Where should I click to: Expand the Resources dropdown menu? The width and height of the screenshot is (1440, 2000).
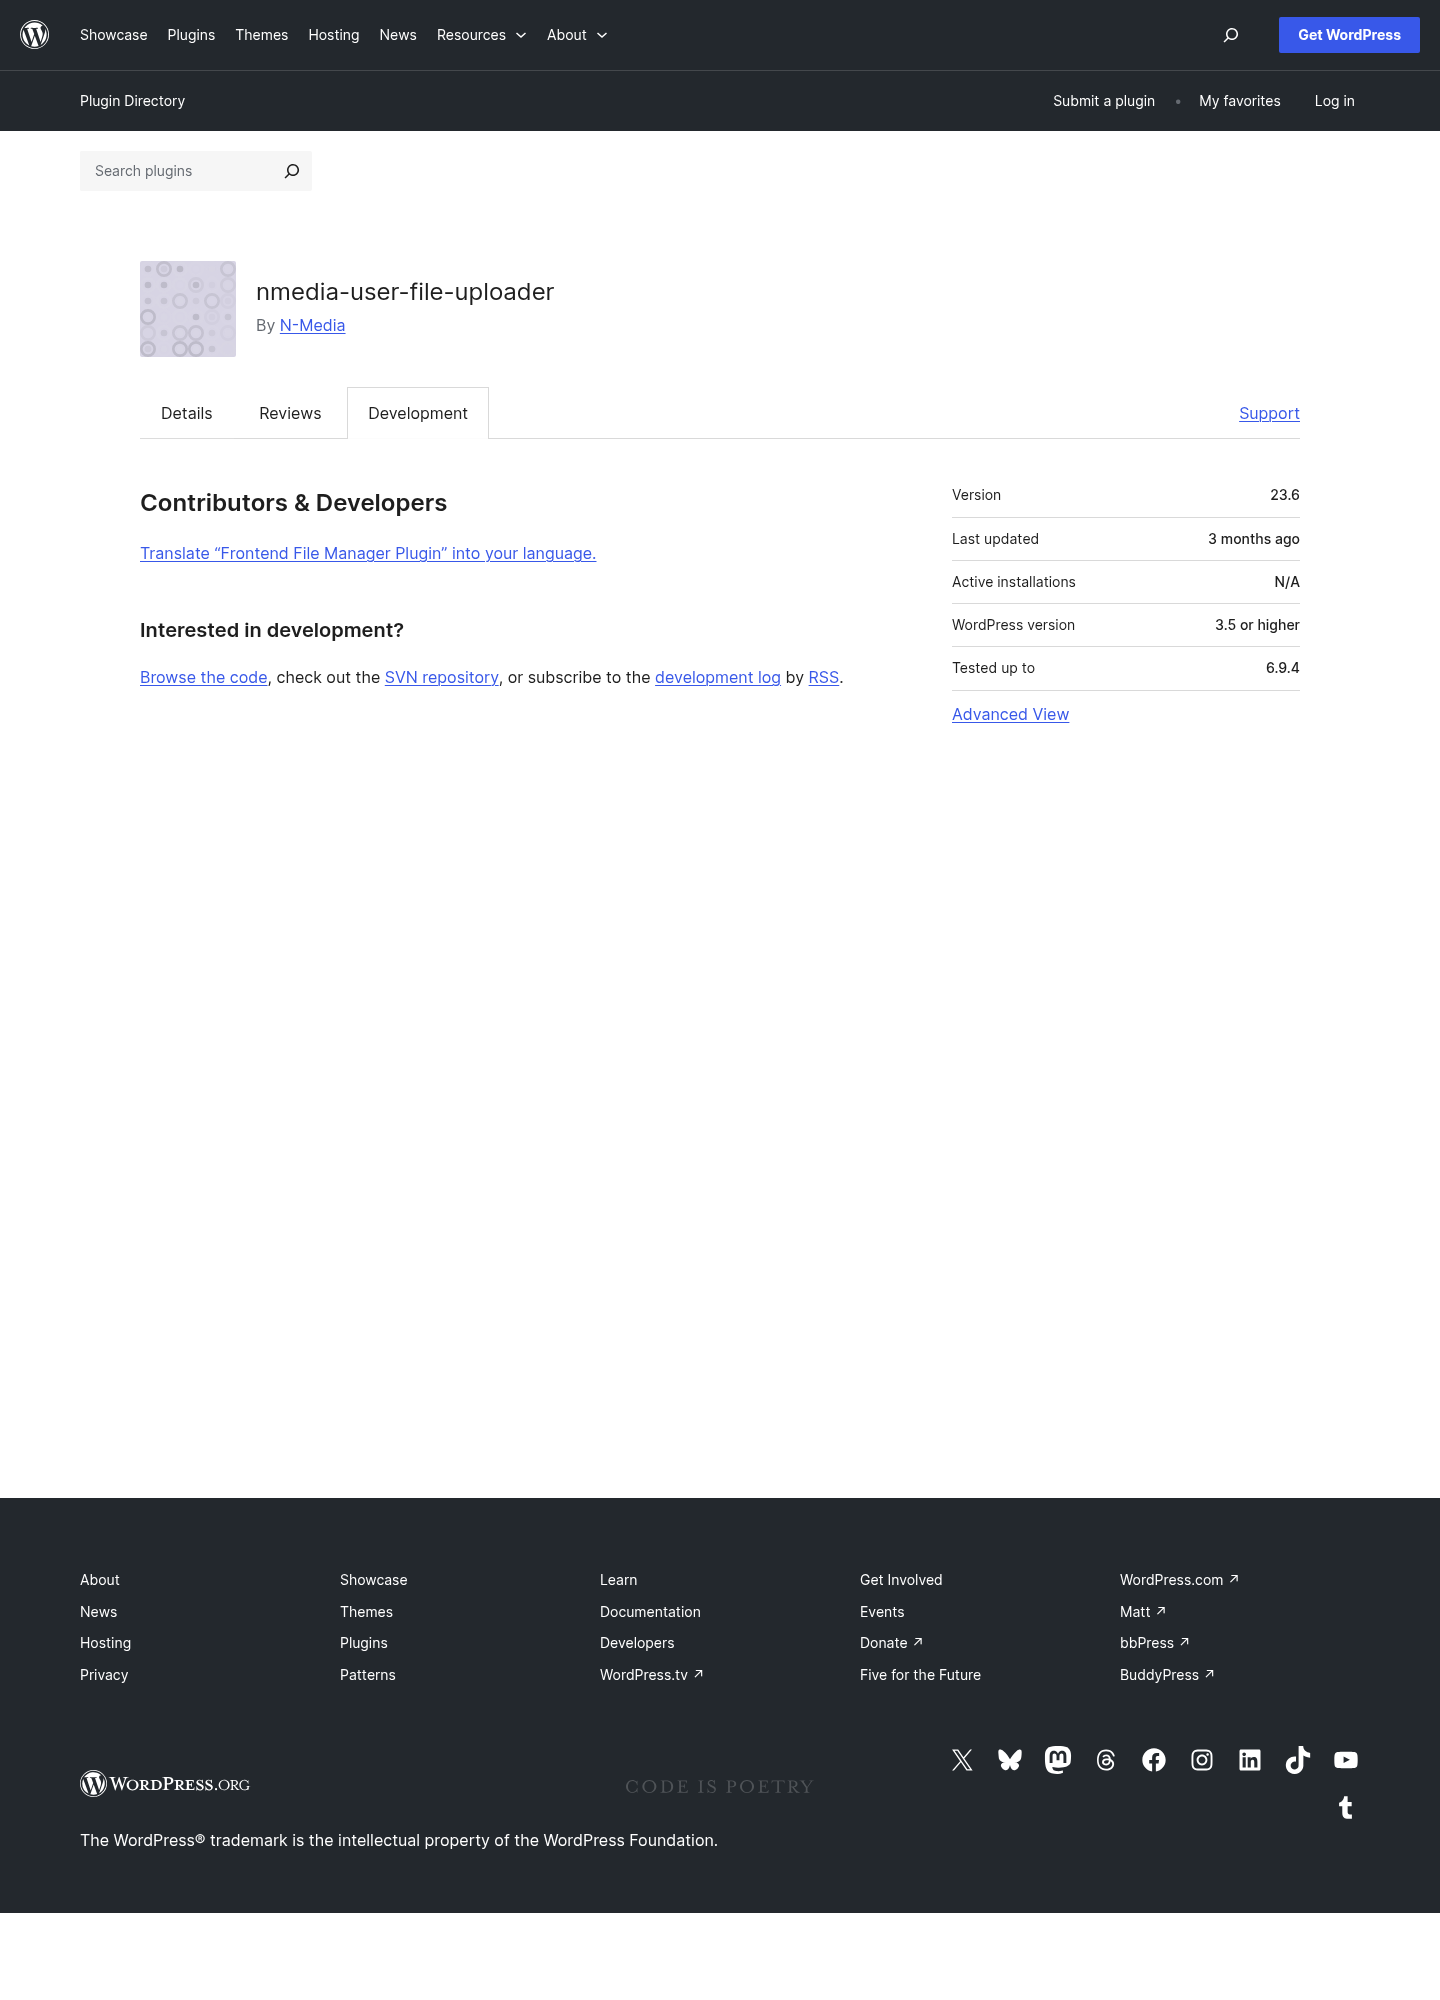pos(481,35)
